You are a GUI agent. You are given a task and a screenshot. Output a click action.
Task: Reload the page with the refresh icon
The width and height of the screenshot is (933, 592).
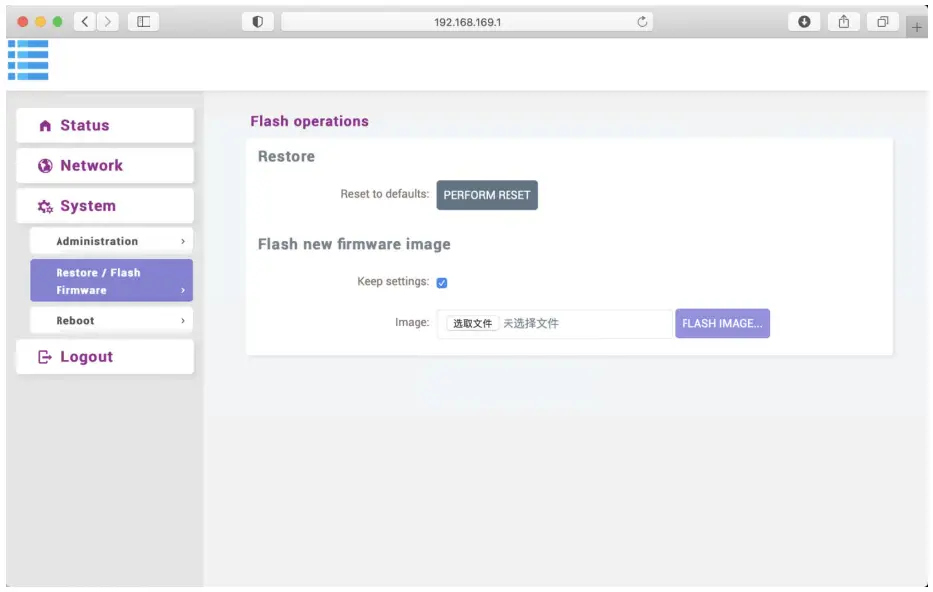coord(642,22)
